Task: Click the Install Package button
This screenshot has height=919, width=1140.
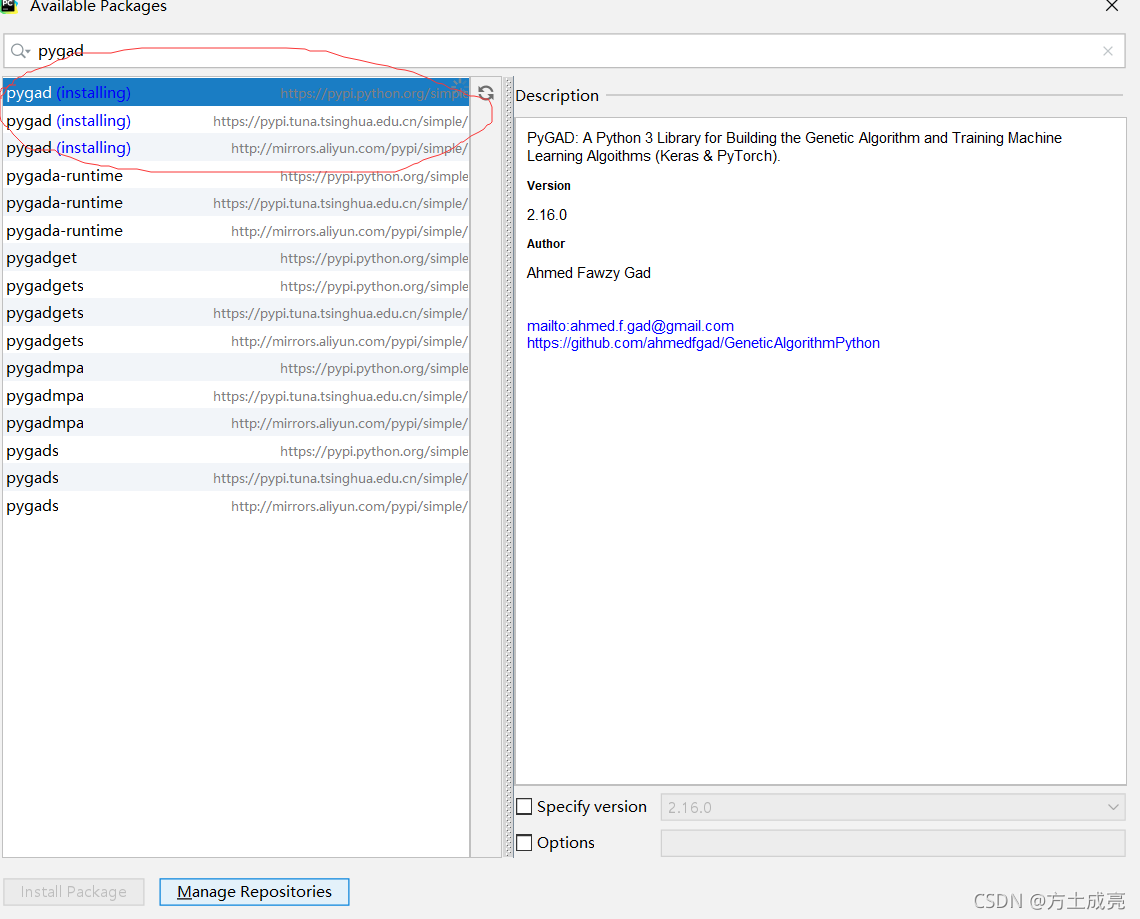Action: (74, 892)
